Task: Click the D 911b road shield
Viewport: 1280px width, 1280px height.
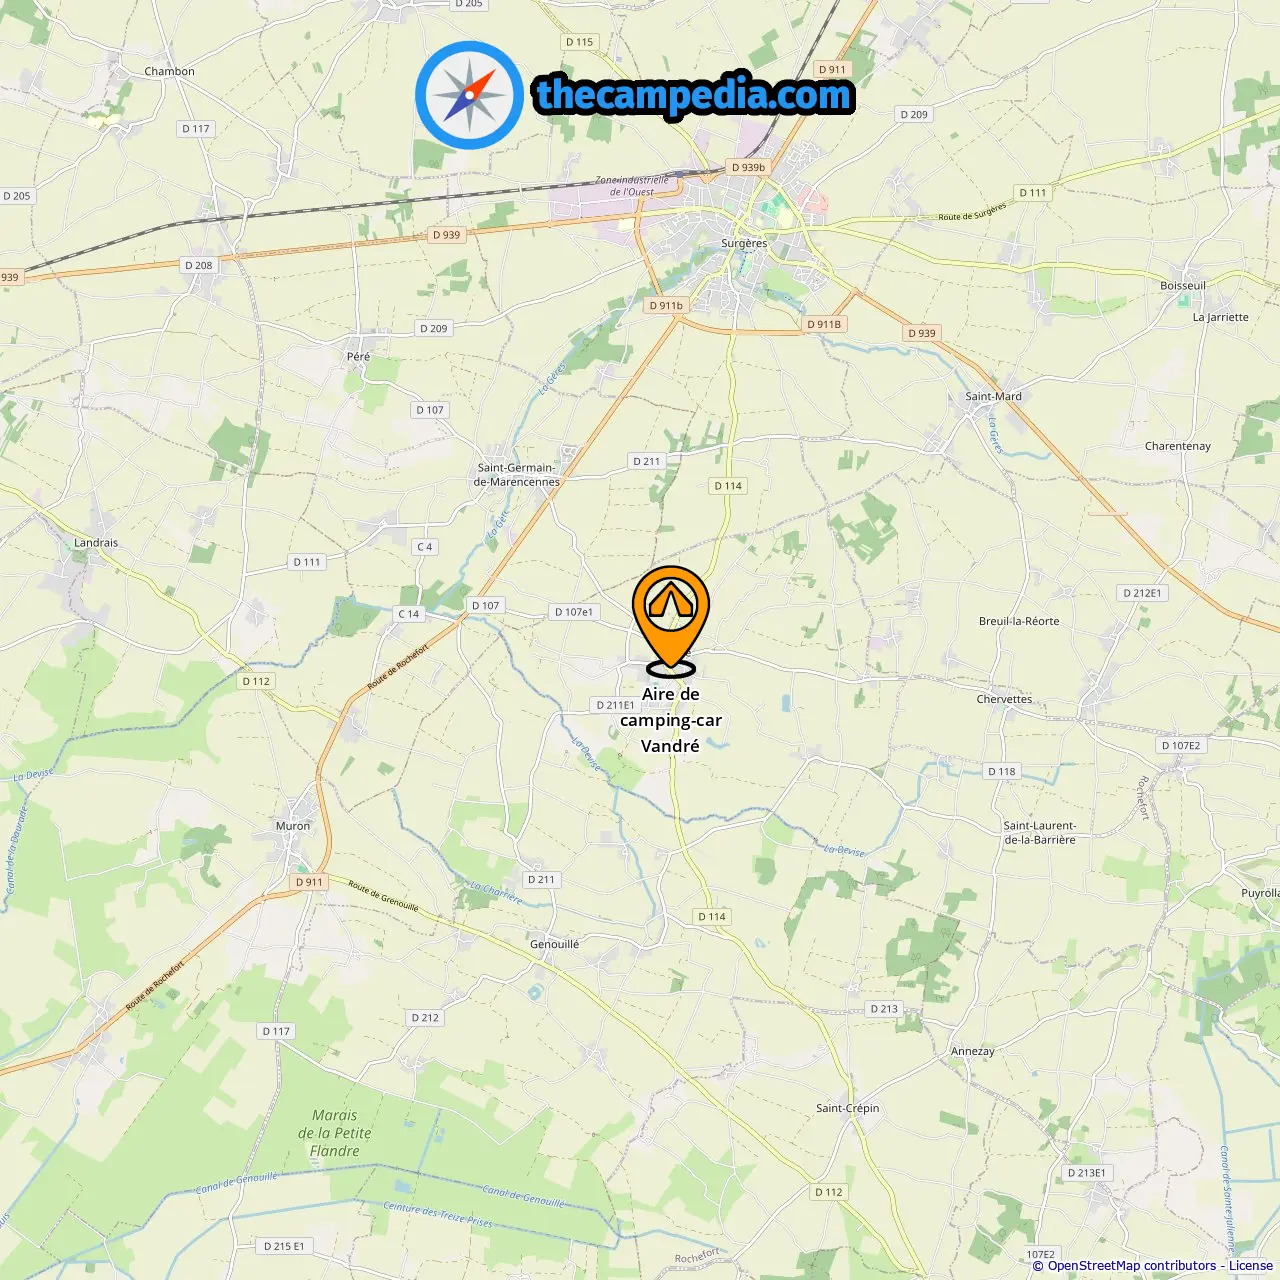Action: pyautogui.click(x=666, y=306)
